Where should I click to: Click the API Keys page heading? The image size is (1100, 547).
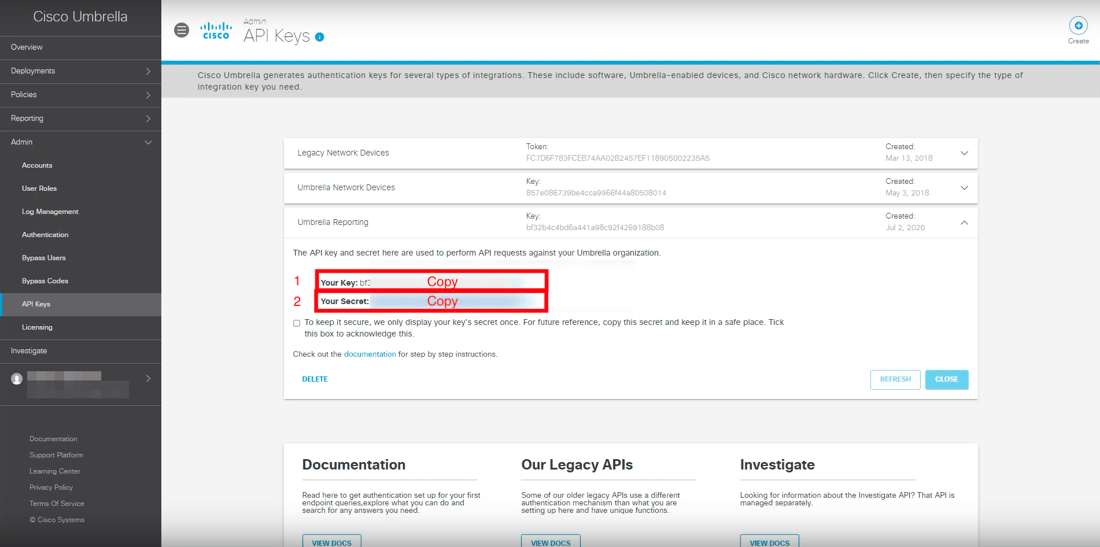[x=276, y=36]
